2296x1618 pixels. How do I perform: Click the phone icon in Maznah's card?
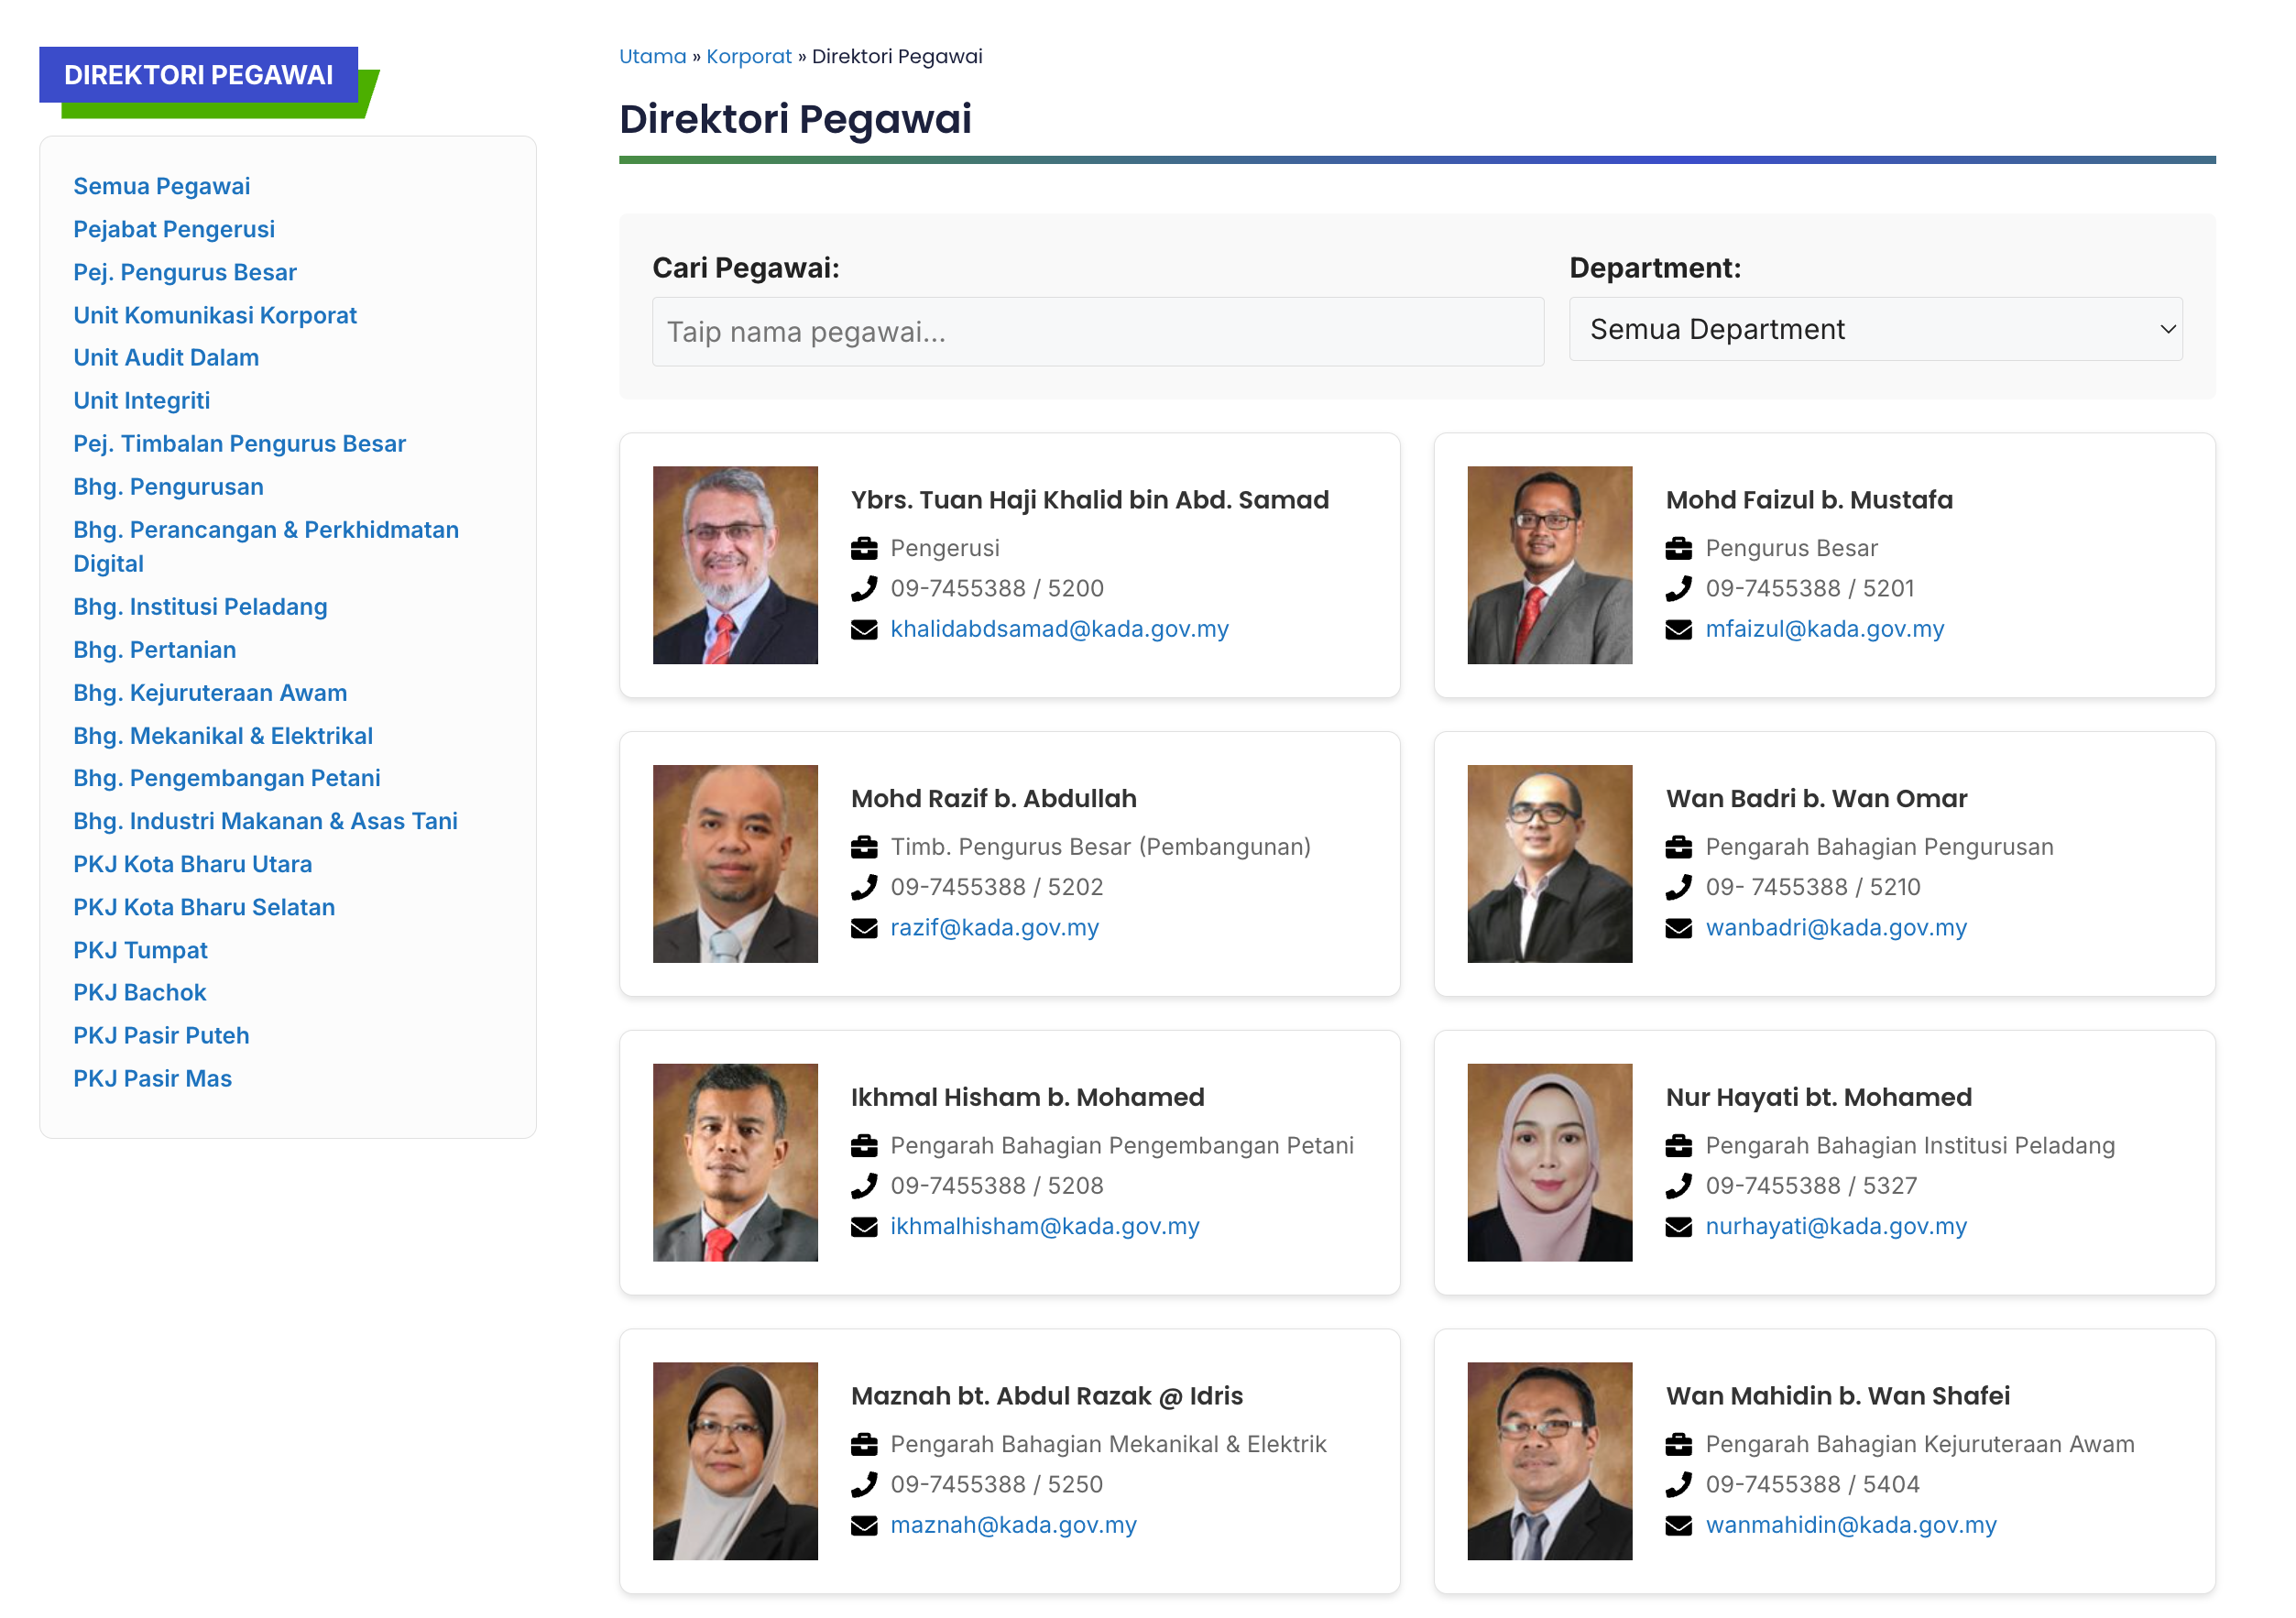[864, 1485]
